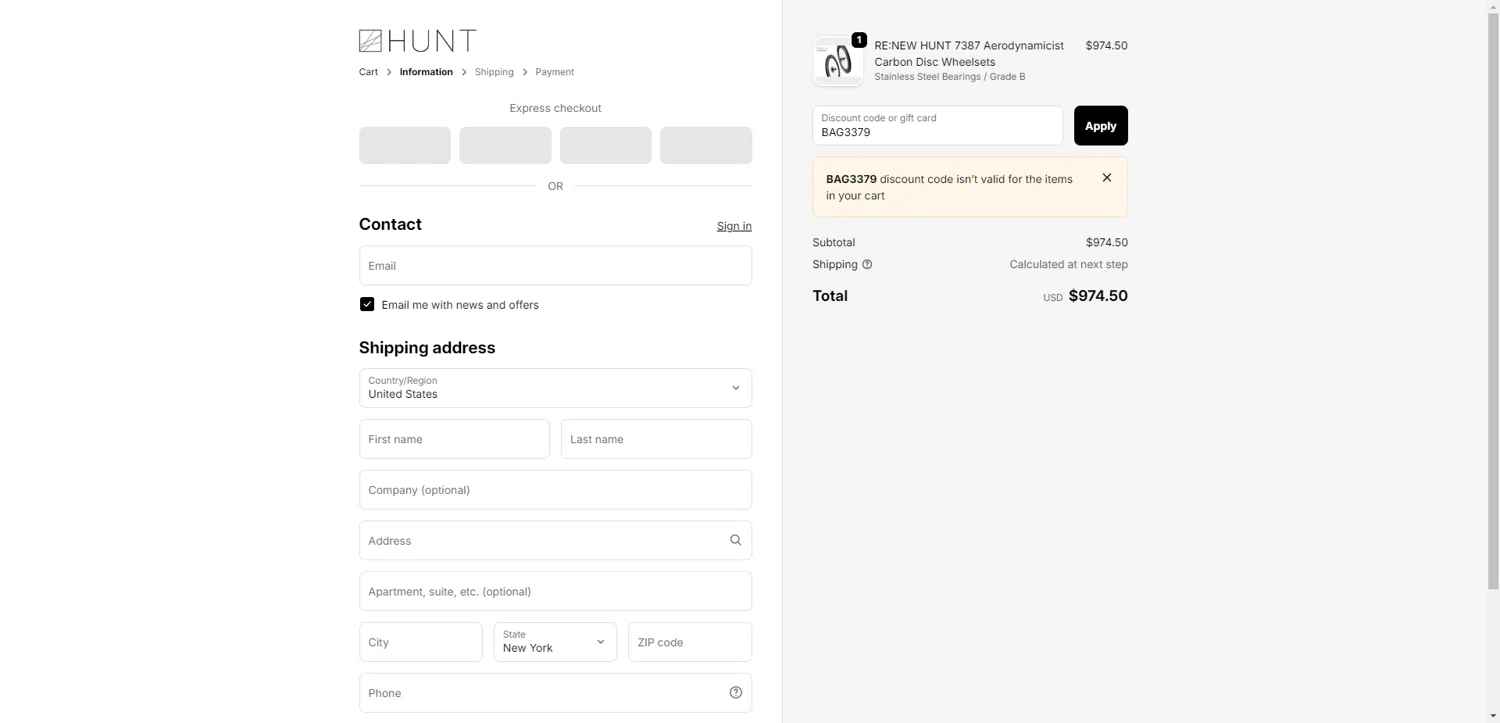Click the HUNT logo
Screen dimensions: 1500x723
[x=417, y=41]
